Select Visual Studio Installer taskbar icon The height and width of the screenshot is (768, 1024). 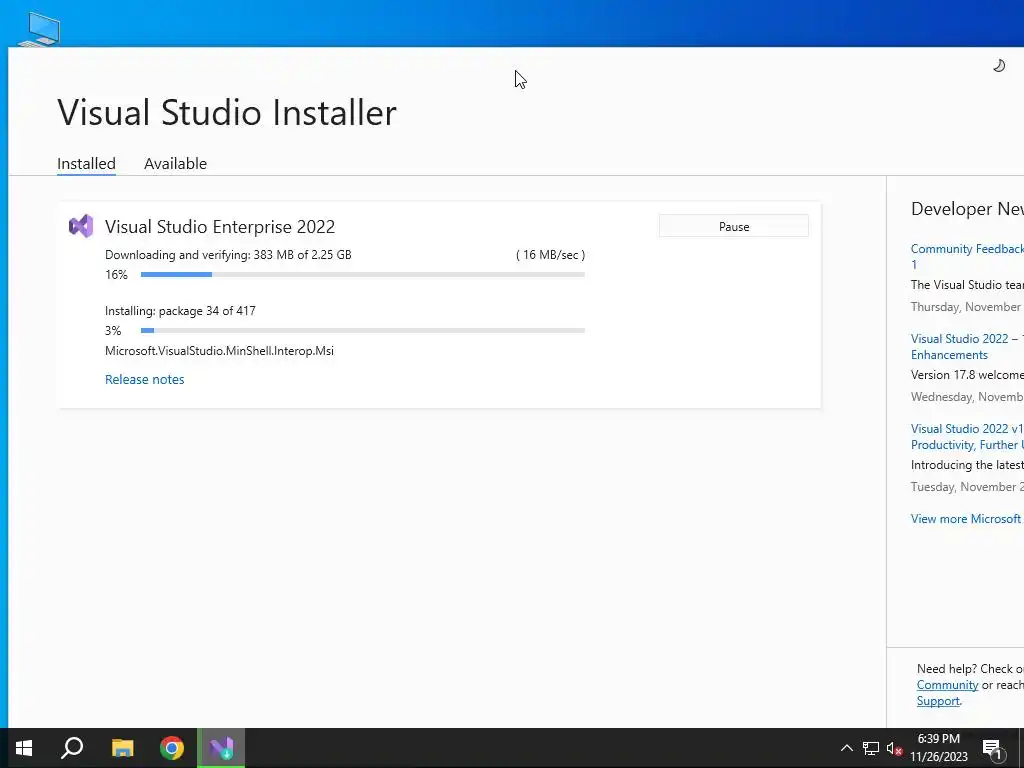[x=221, y=748]
